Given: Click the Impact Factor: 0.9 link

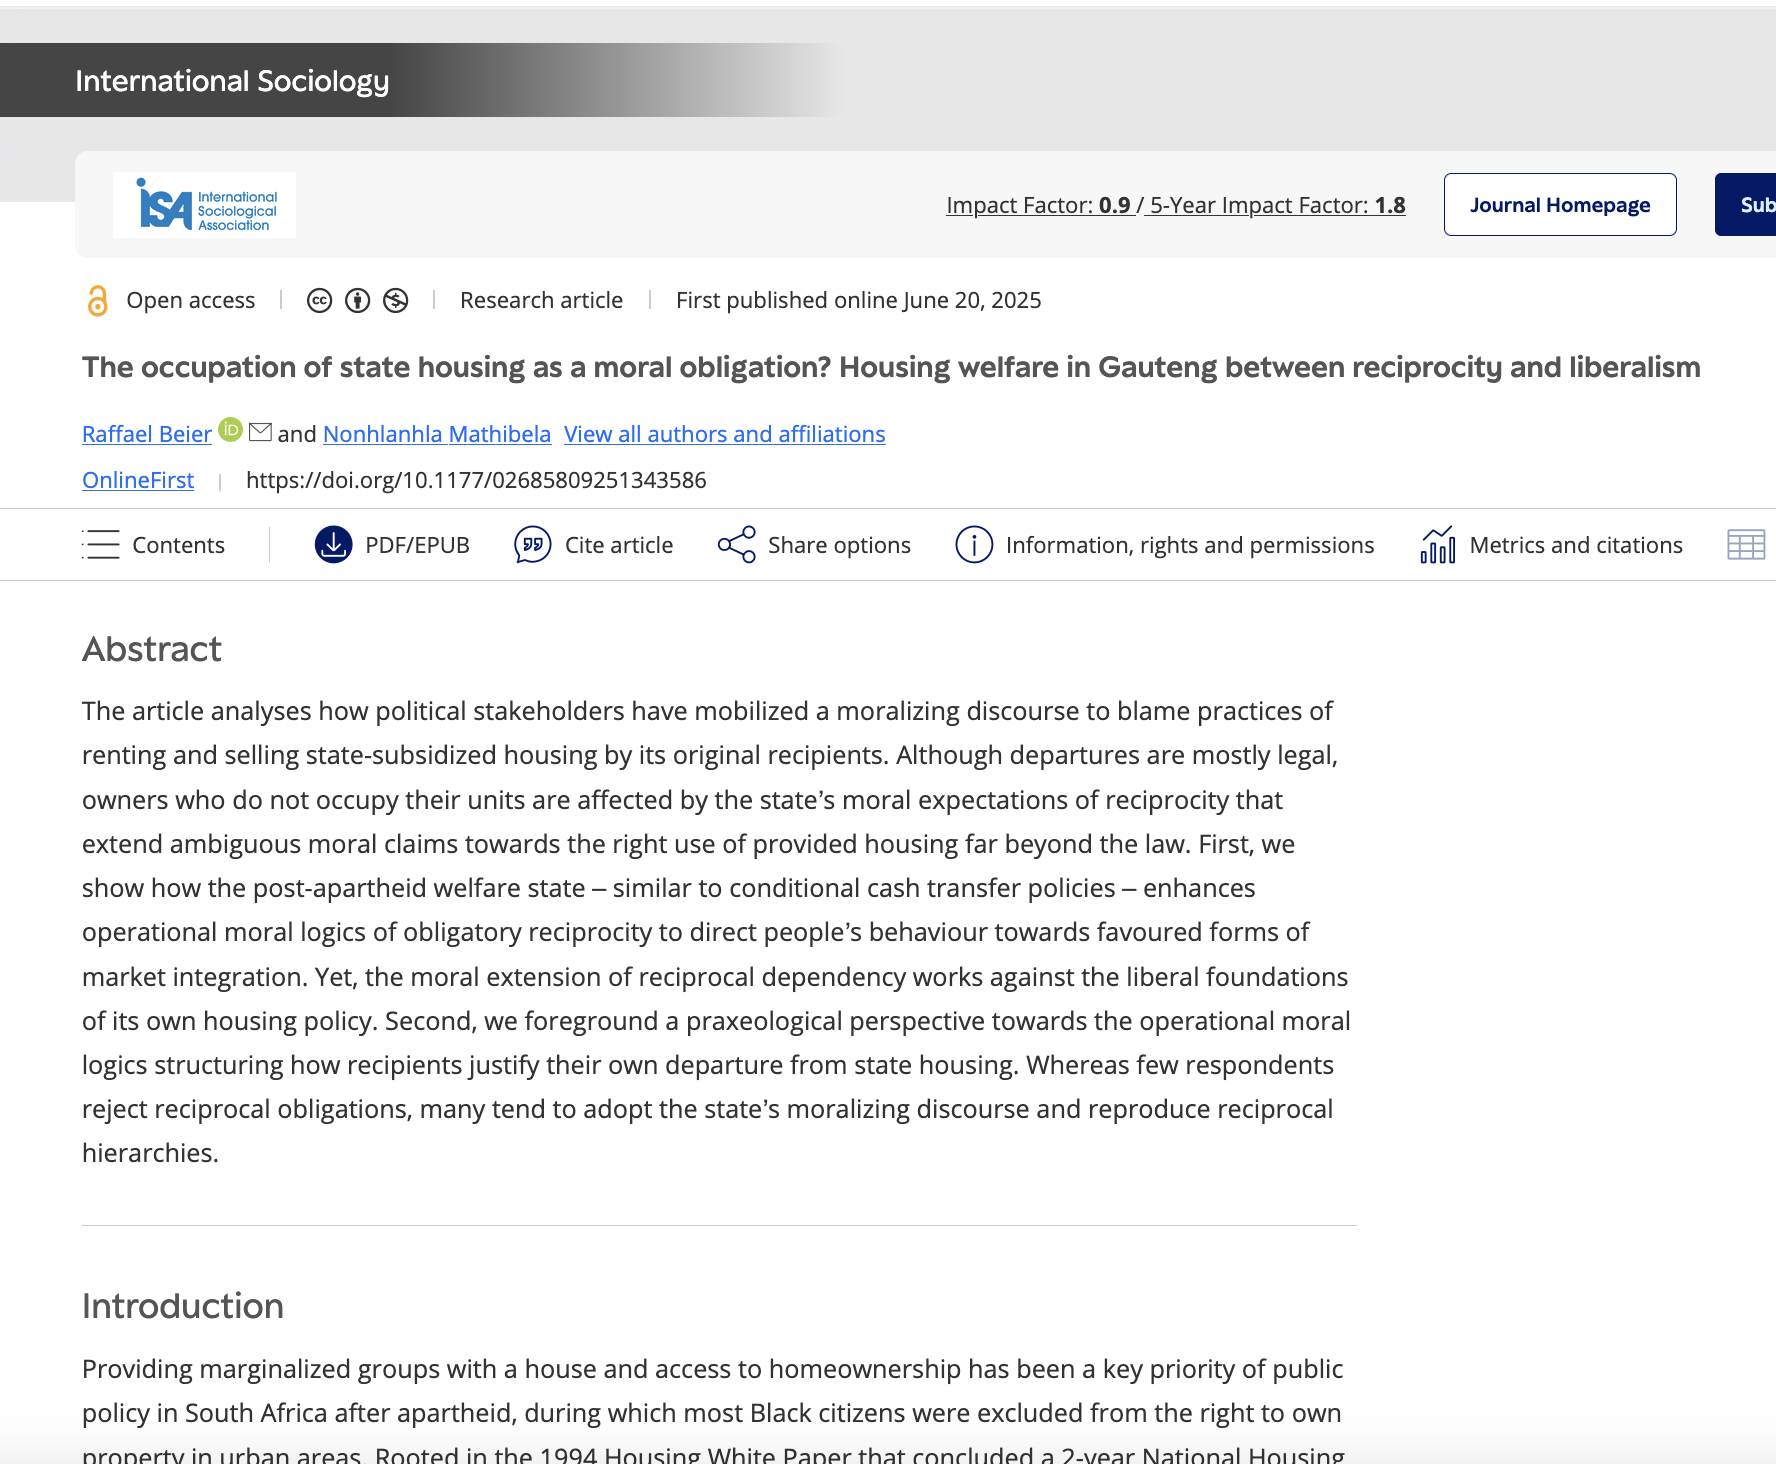Looking at the screenshot, I should pos(1038,205).
